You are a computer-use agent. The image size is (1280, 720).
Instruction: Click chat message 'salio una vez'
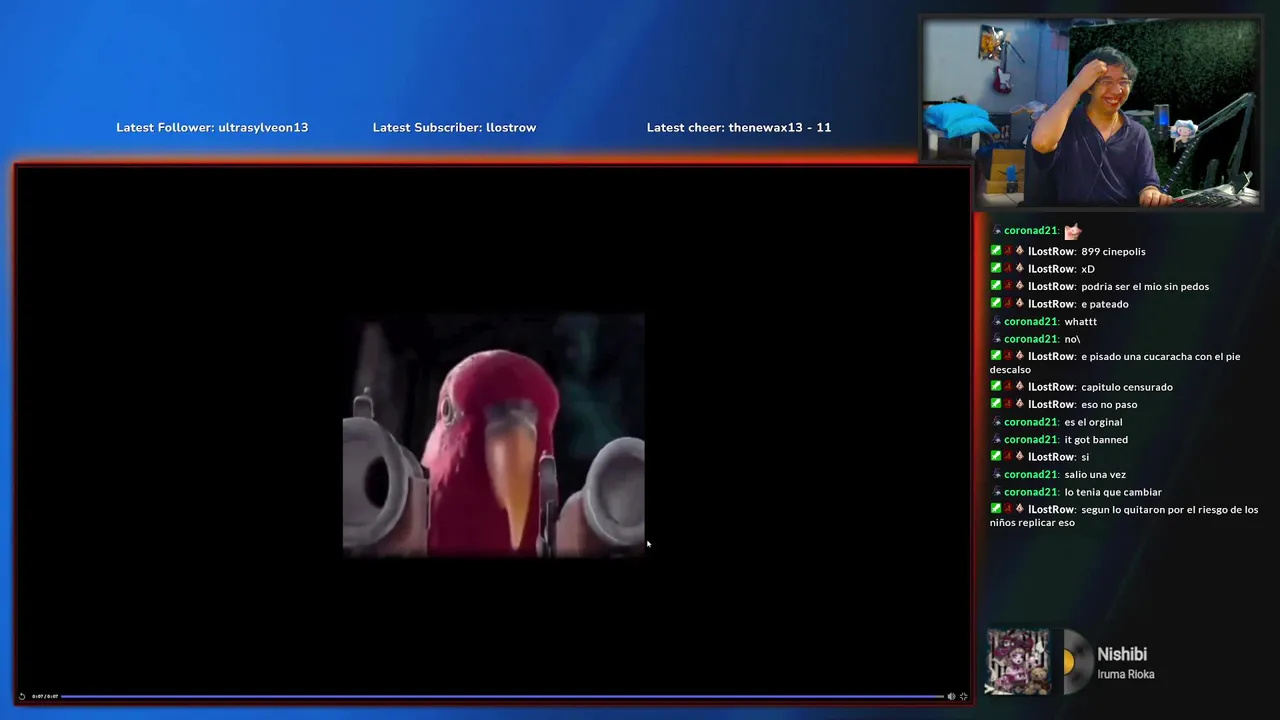tap(1095, 475)
